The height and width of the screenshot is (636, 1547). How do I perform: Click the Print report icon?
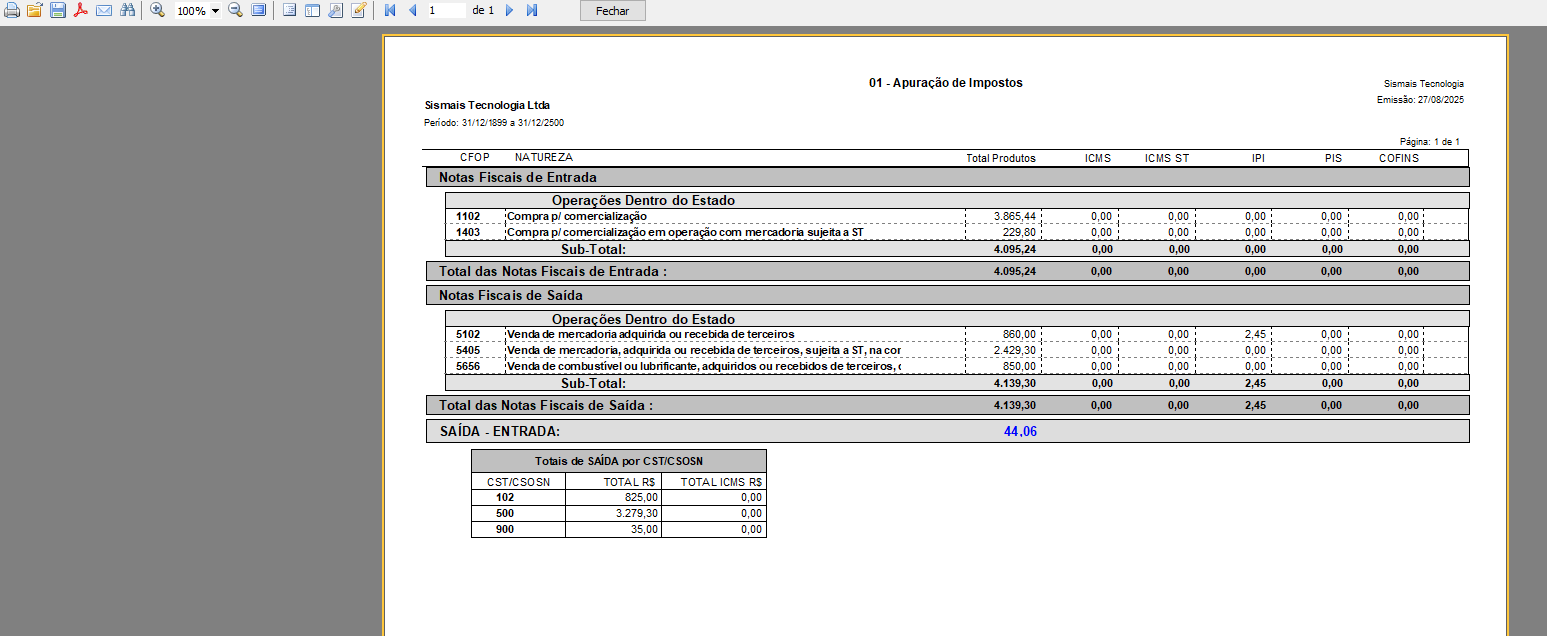point(11,10)
